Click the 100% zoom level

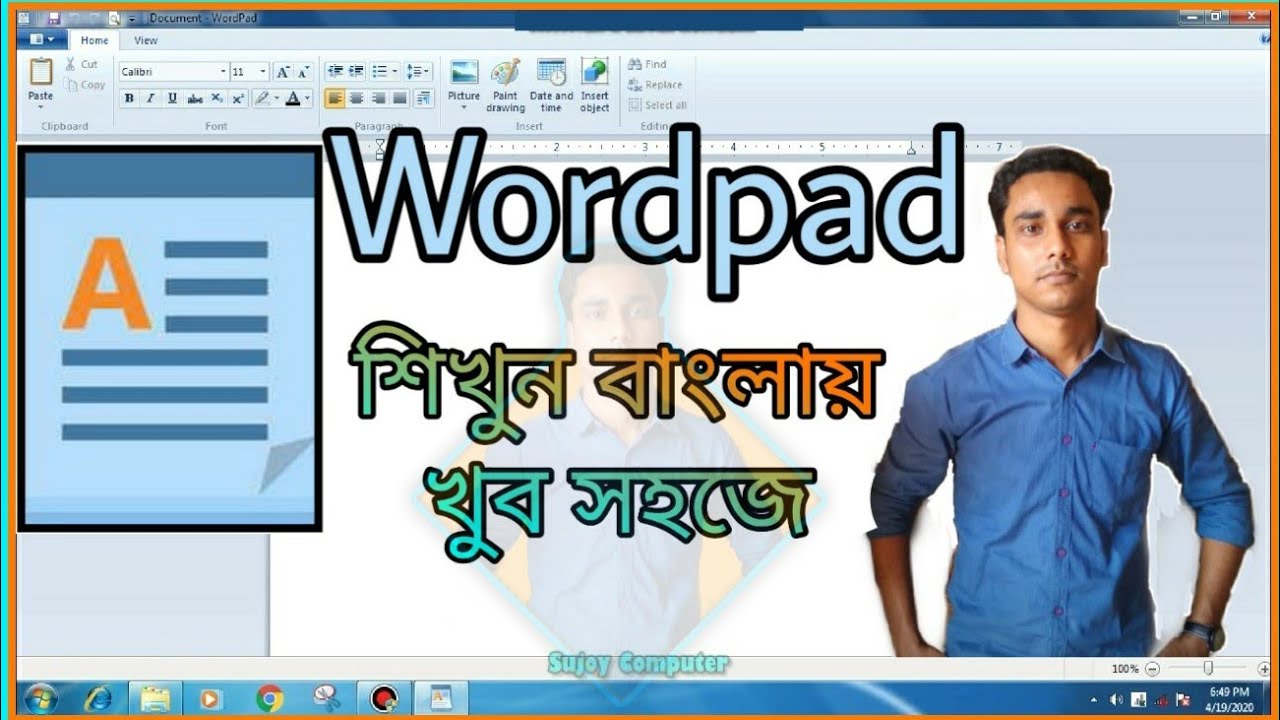point(1125,668)
